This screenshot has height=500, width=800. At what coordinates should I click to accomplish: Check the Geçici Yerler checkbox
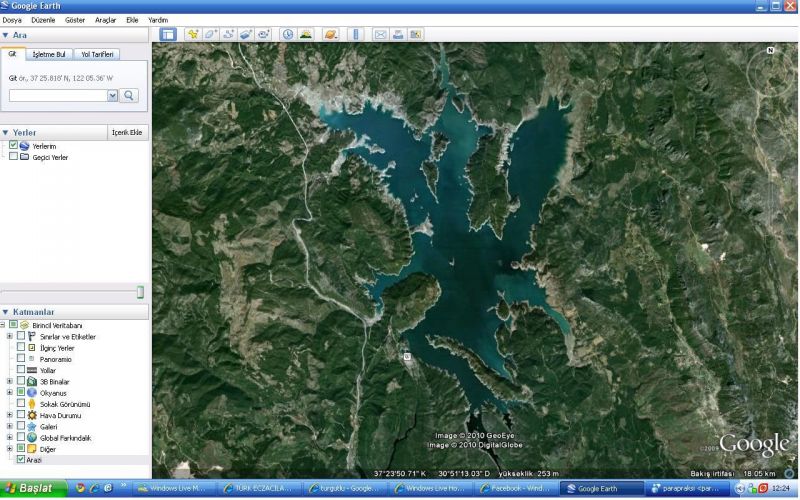[13, 157]
